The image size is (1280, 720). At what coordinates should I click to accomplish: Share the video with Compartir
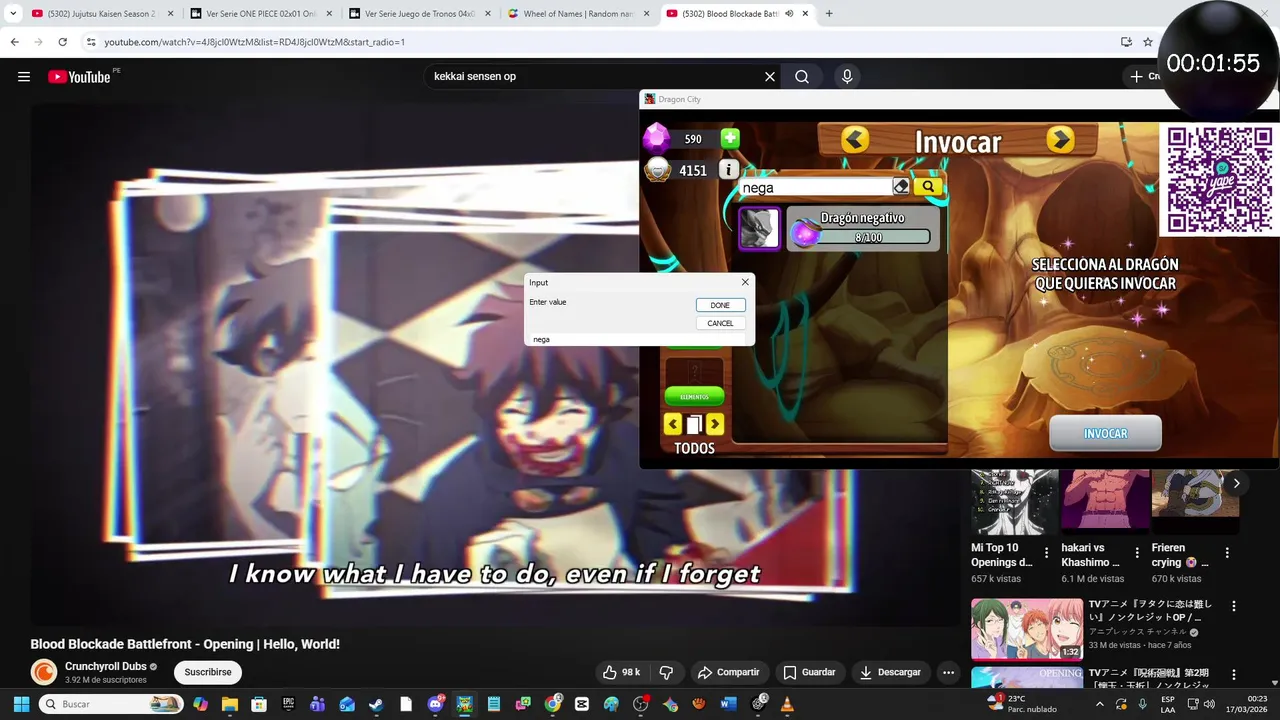[x=729, y=672]
